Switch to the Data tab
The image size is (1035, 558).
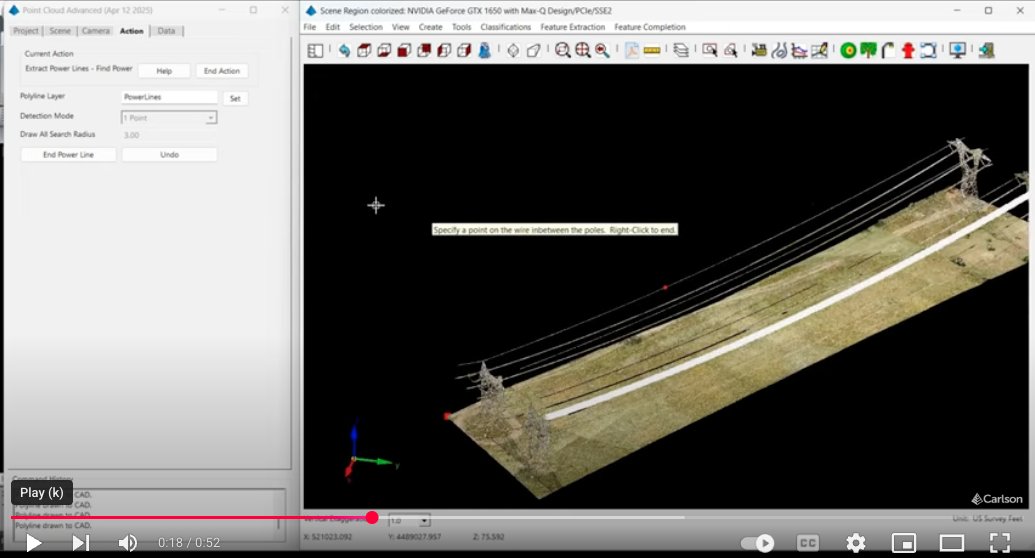(166, 31)
